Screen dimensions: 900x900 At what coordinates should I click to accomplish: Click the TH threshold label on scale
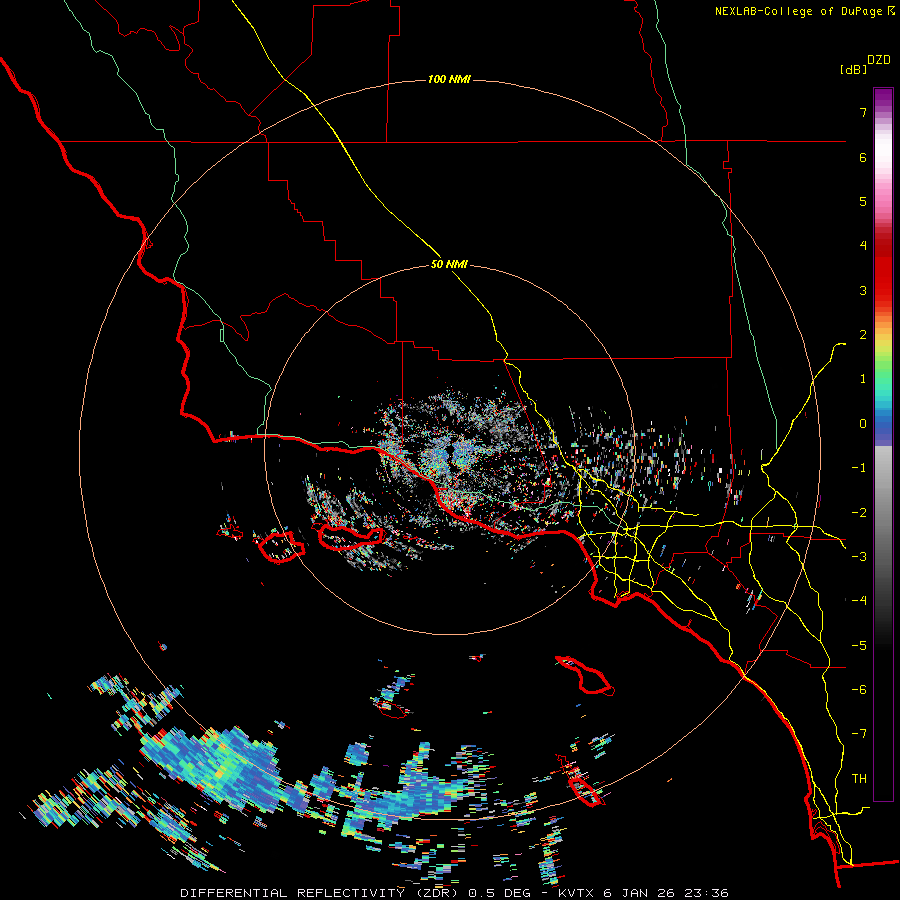[859, 779]
